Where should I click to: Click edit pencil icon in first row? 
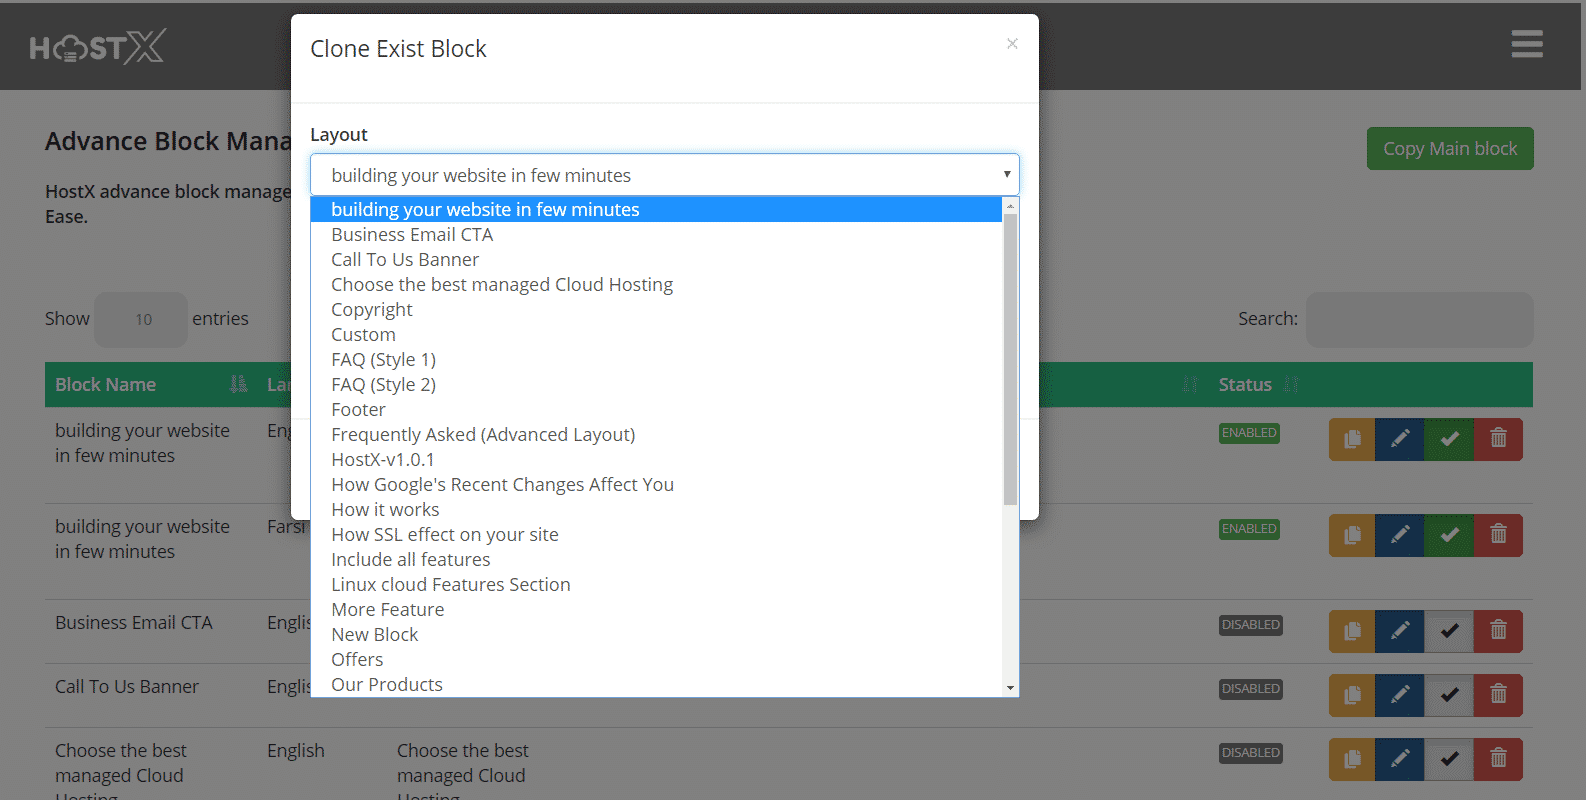(x=1400, y=439)
